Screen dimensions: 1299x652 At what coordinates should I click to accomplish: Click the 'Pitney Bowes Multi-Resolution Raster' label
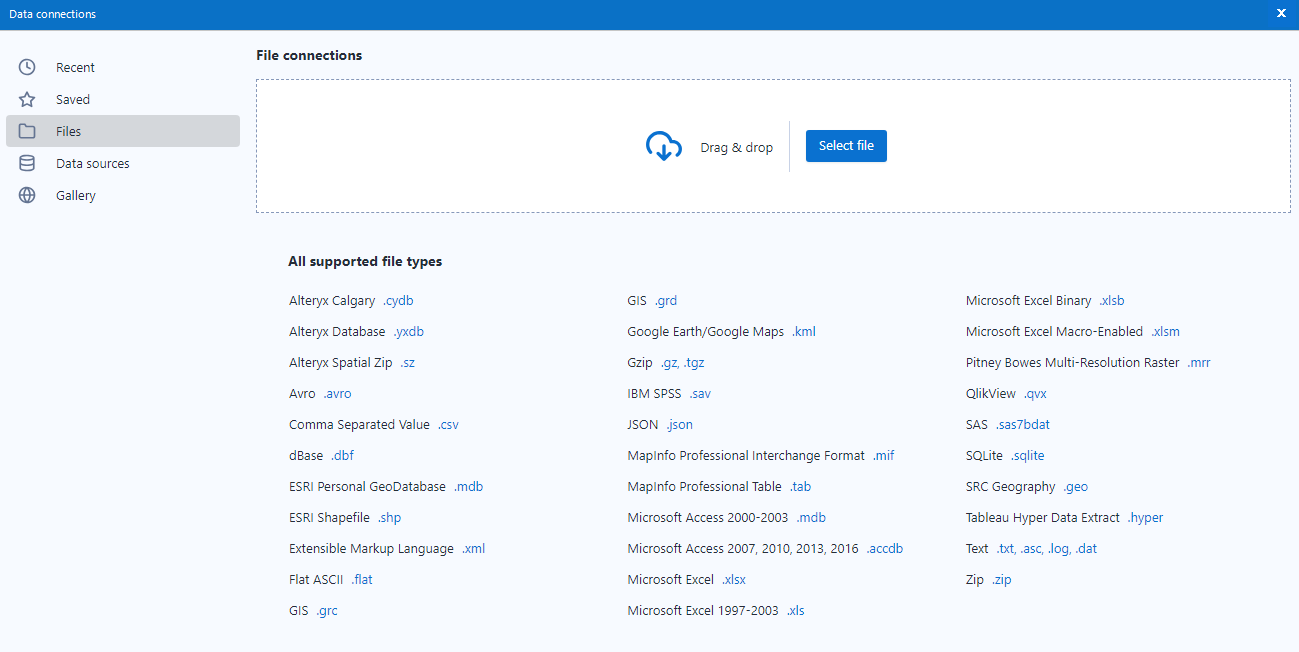coord(1073,362)
